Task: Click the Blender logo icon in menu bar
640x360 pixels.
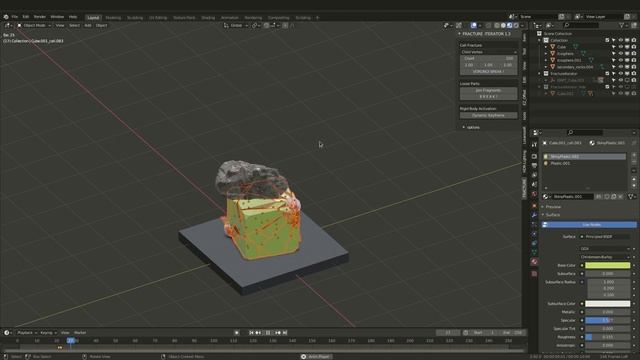Action: pos(6,17)
